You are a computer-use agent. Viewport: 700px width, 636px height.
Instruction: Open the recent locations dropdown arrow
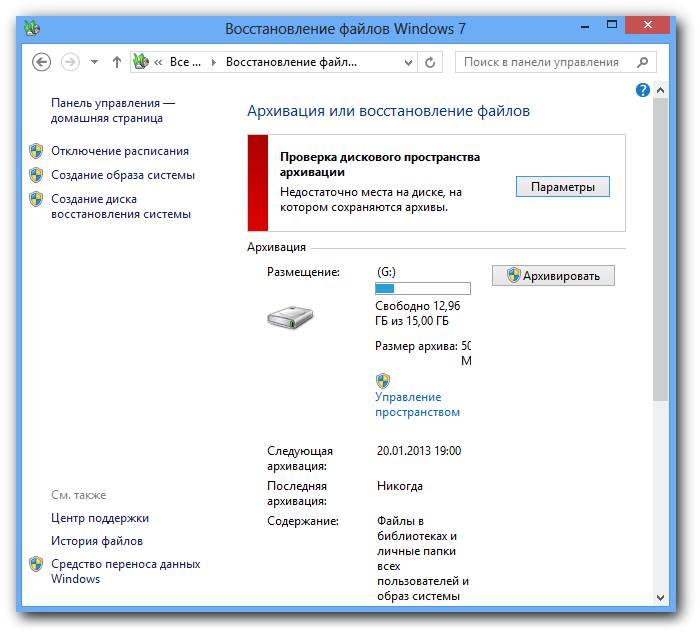click(94, 62)
